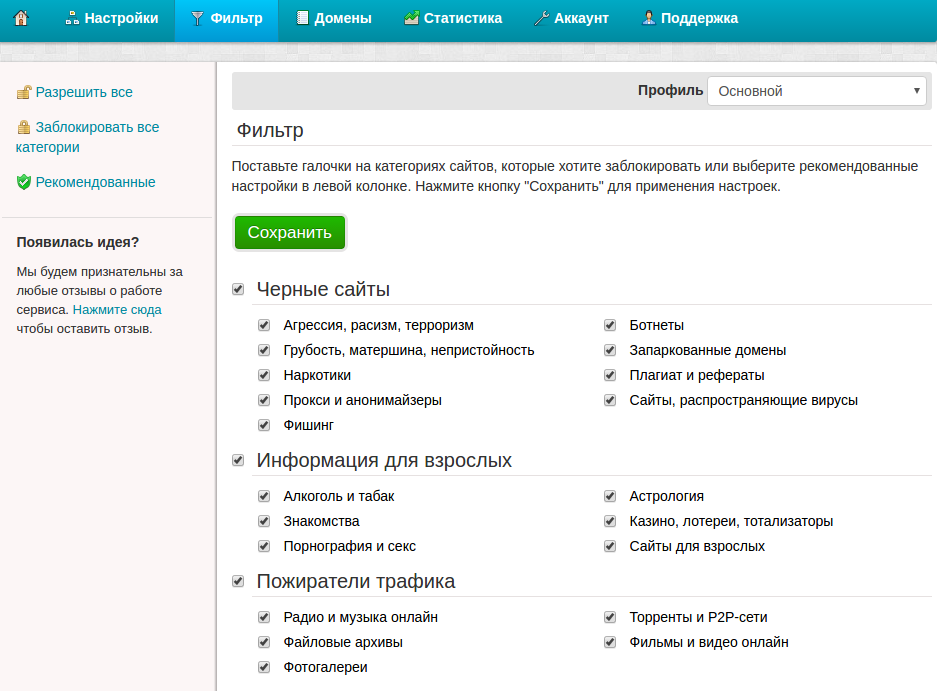
Task: Uncheck Радио и музыка онлайн checkbox
Action: pyautogui.click(x=264, y=617)
